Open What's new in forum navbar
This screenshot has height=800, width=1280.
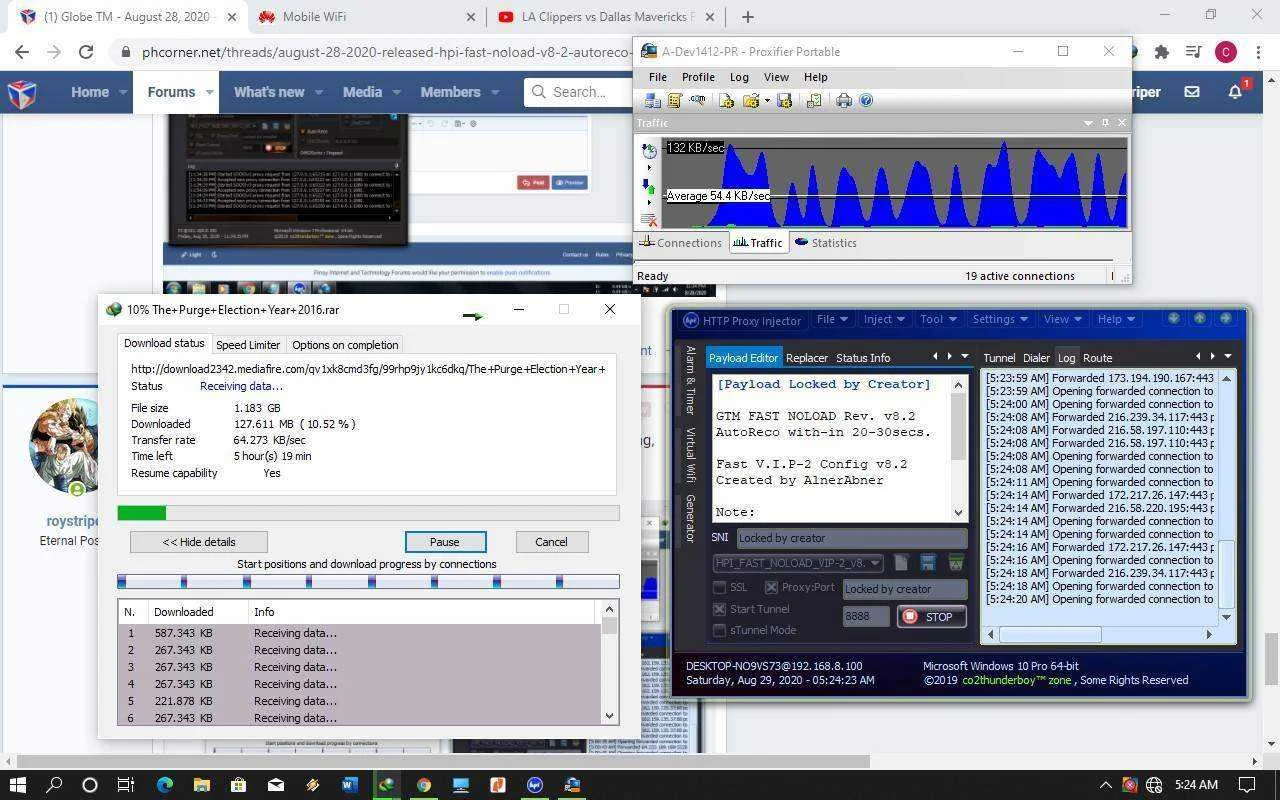coord(269,91)
